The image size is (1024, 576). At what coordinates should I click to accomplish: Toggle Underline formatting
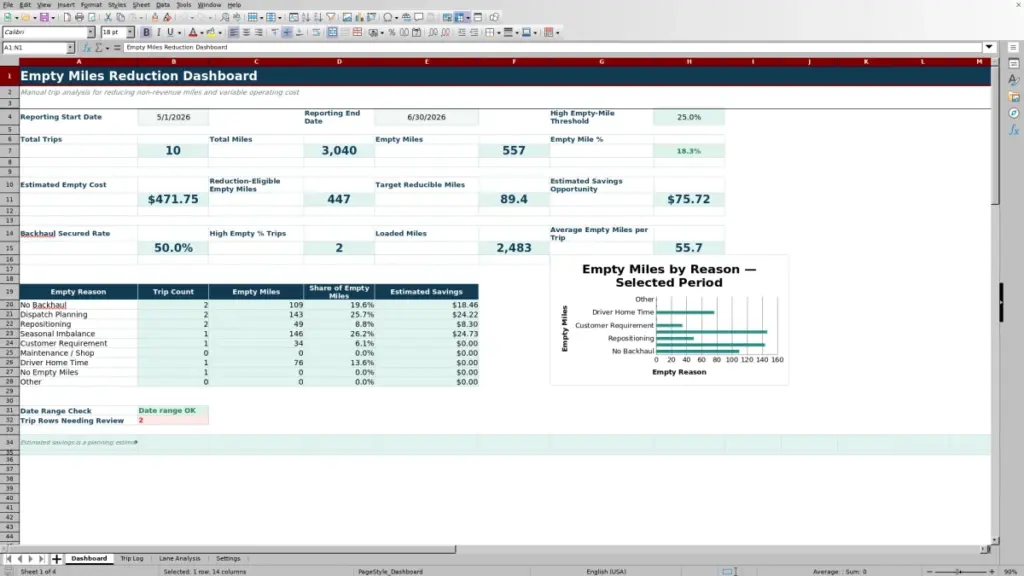tap(170, 32)
